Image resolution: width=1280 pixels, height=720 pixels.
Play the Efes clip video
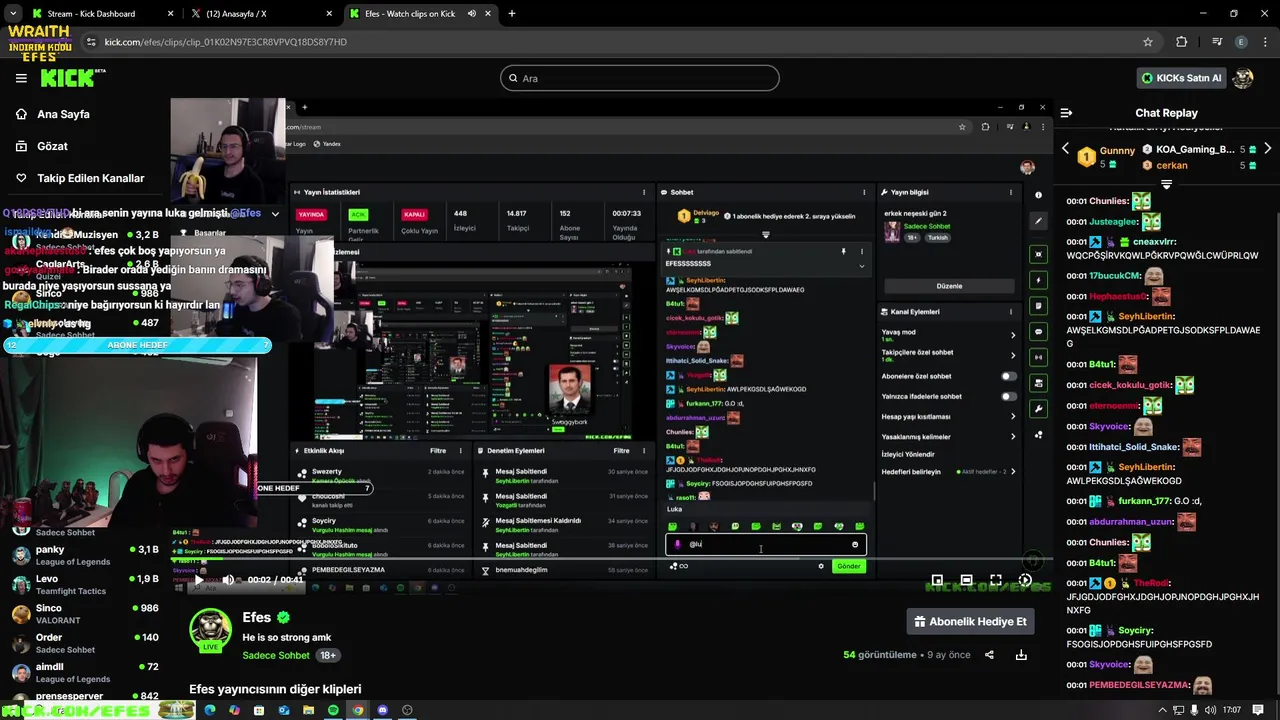pyautogui.click(x=198, y=580)
